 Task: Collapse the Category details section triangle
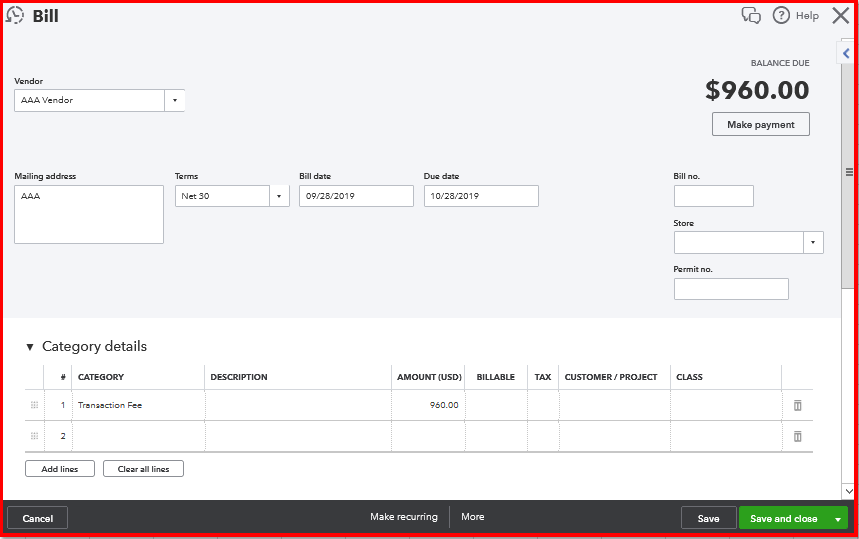click(30, 347)
